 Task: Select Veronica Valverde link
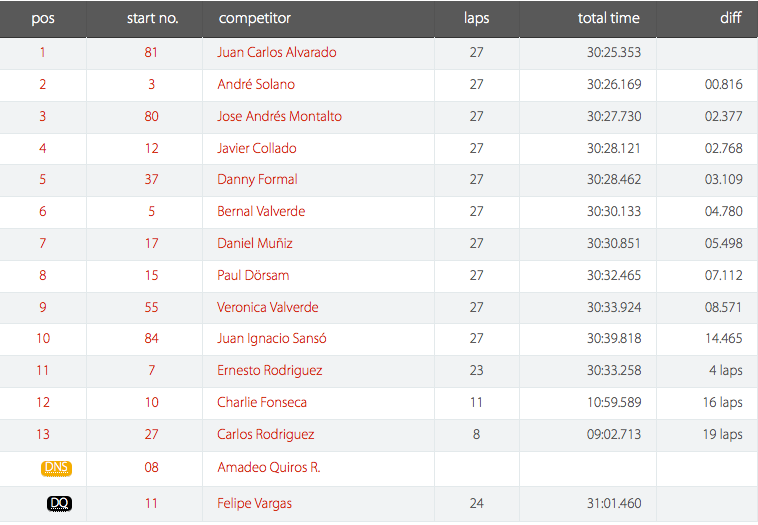[x=267, y=307]
